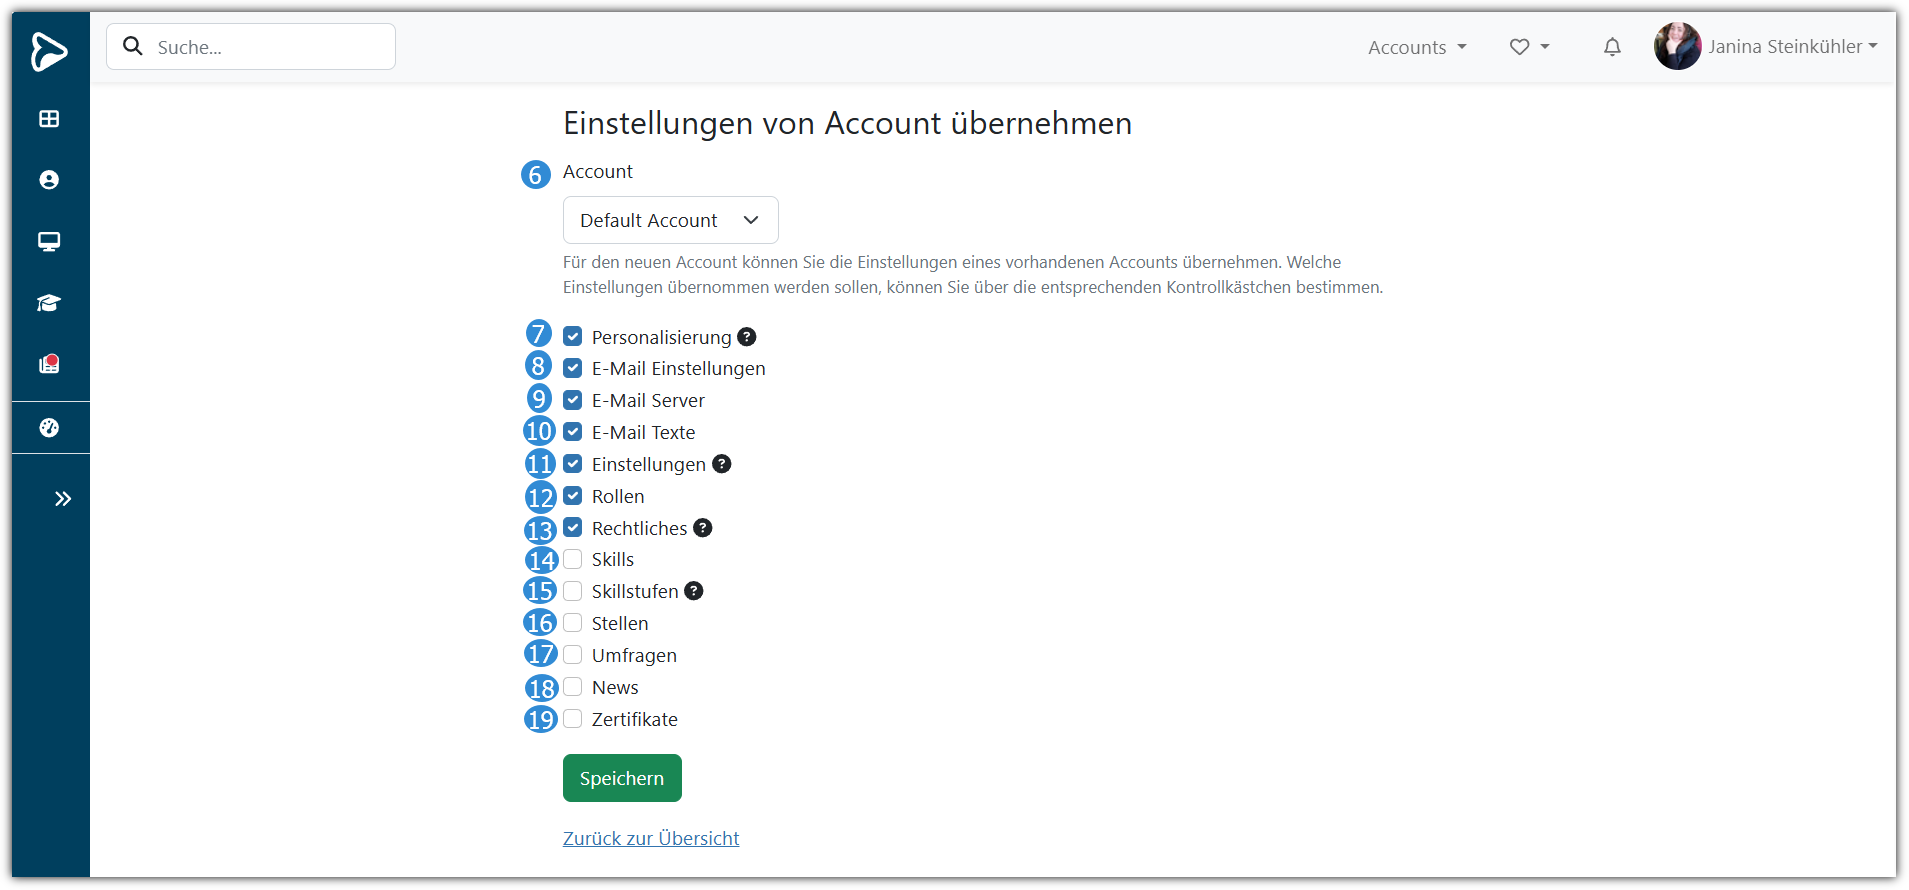Show help for Skillstufen option

pos(694,591)
